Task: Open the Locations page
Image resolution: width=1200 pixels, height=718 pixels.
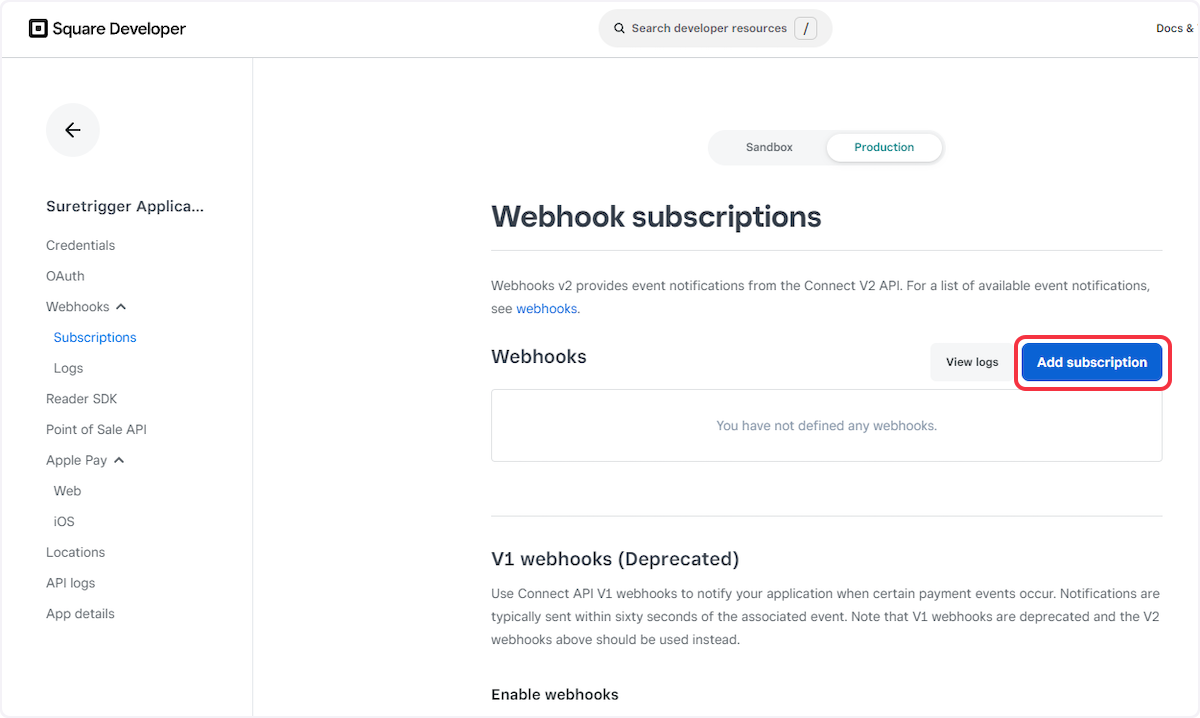Action: (x=75, y=552)
